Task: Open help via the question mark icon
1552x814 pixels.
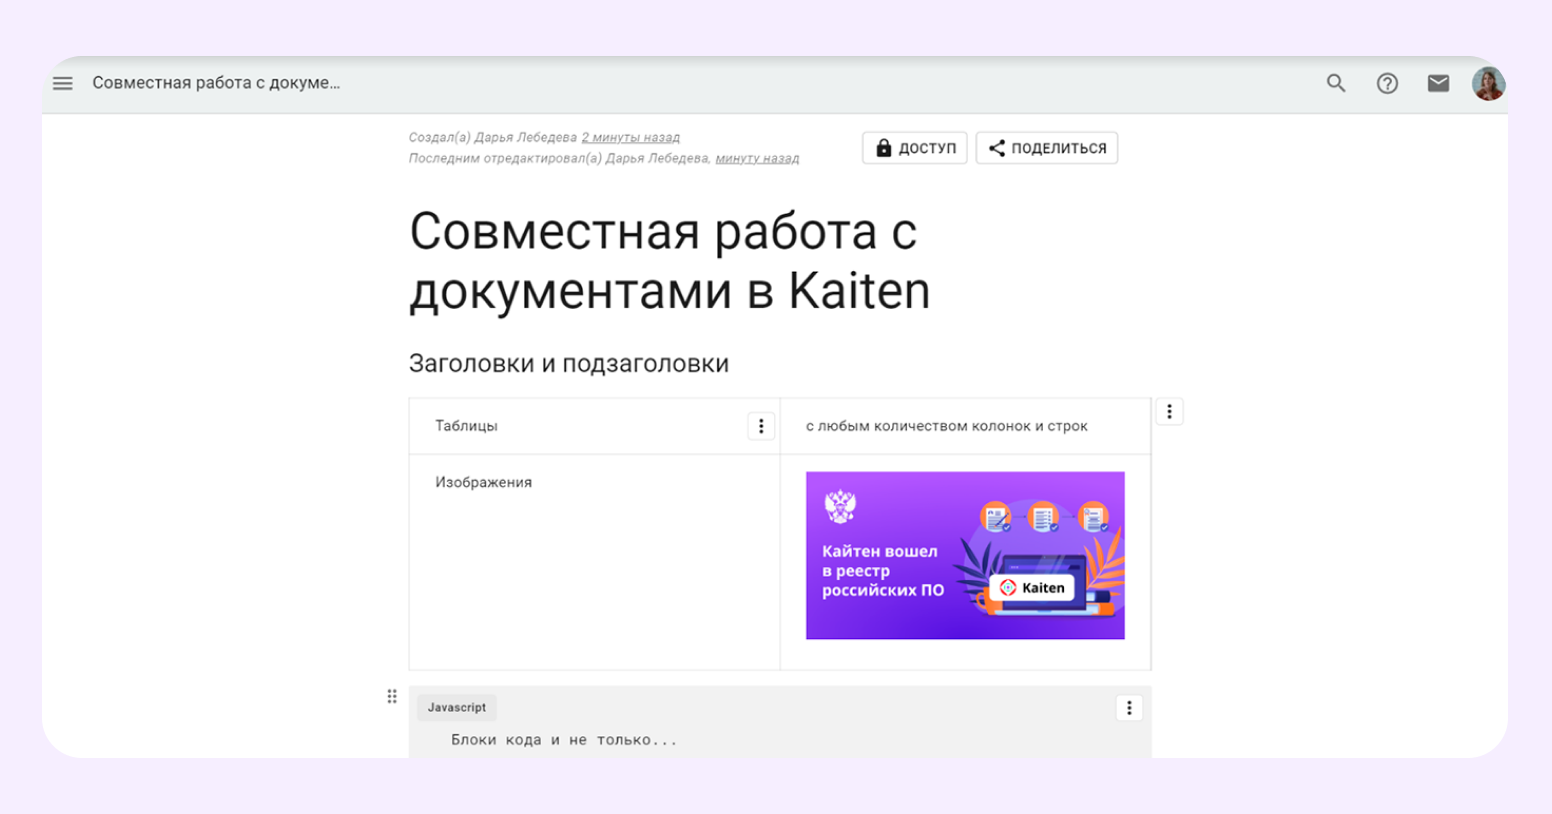Action: click(1387, 83)
